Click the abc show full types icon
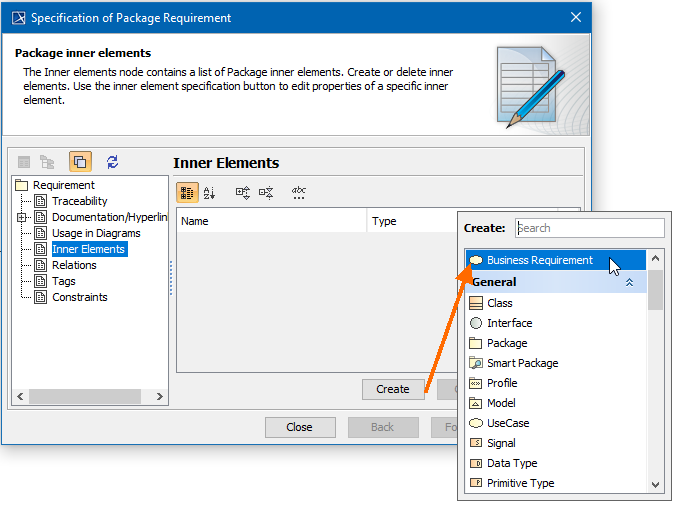Screen dimensions: 689x510 click(299, 192)
